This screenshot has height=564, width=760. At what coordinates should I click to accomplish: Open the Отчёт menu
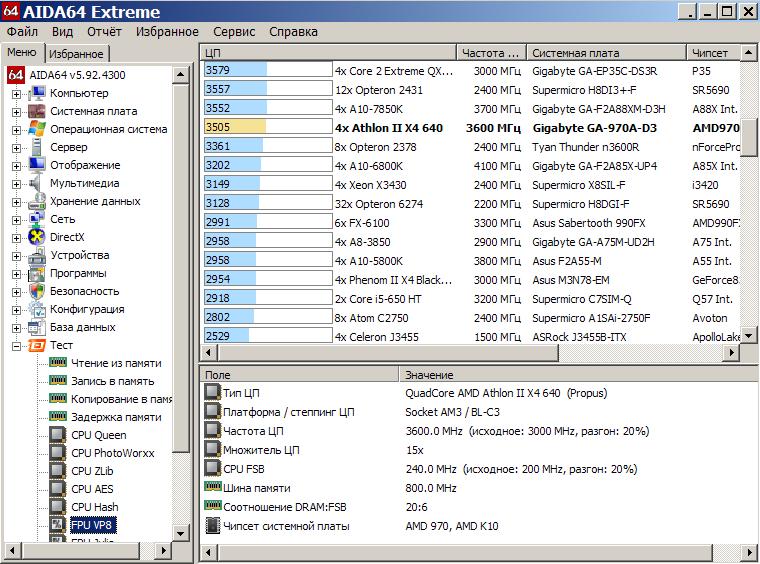click(x=104, y=31)
